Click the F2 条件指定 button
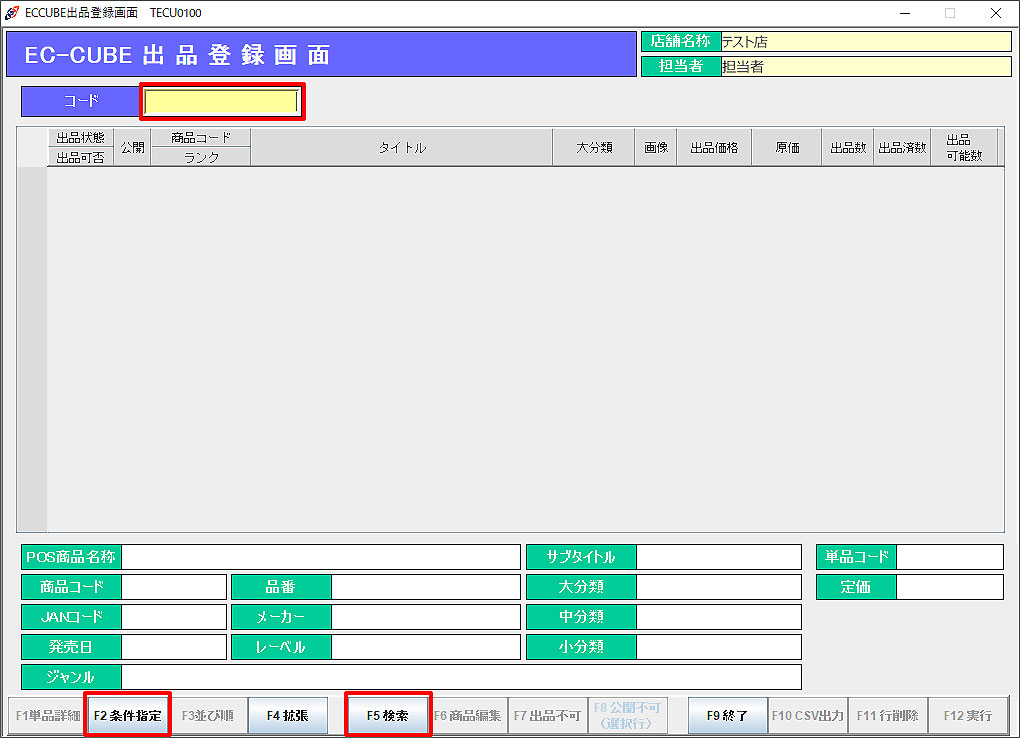Screen dimensions: 1020x738 click(x=127, y=716)
